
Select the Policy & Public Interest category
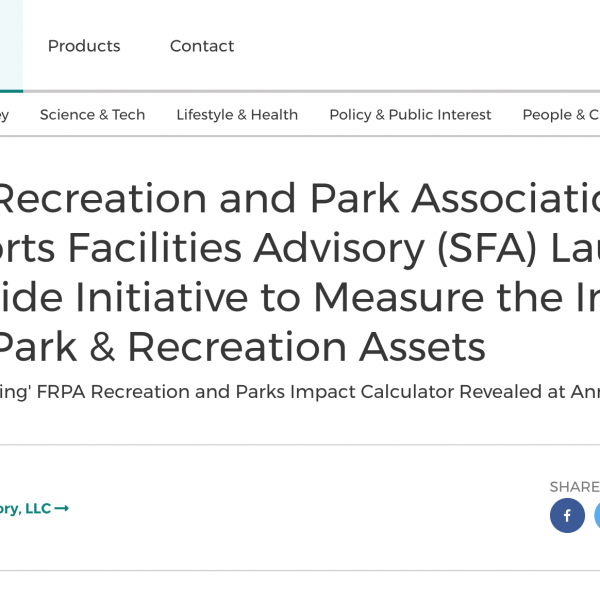(x=410, y=115)
